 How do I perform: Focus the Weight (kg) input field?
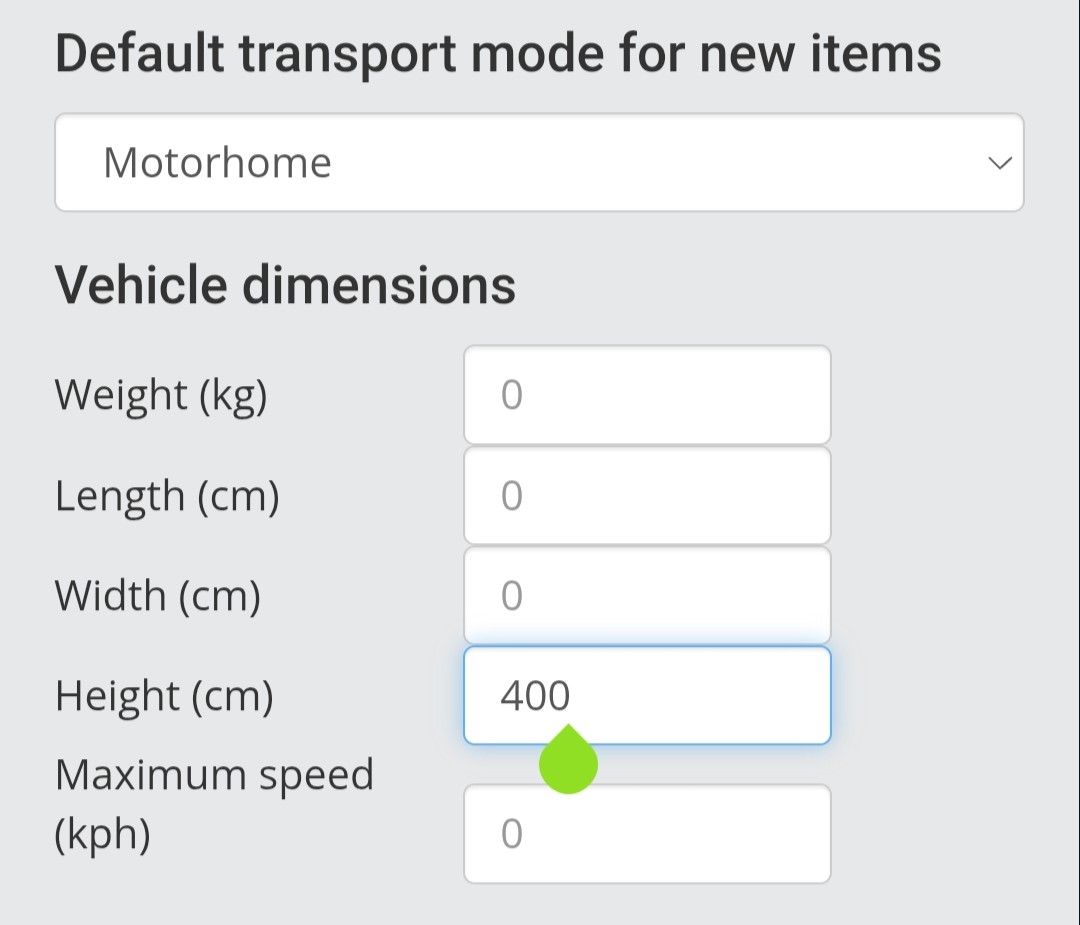pos(646,396)
